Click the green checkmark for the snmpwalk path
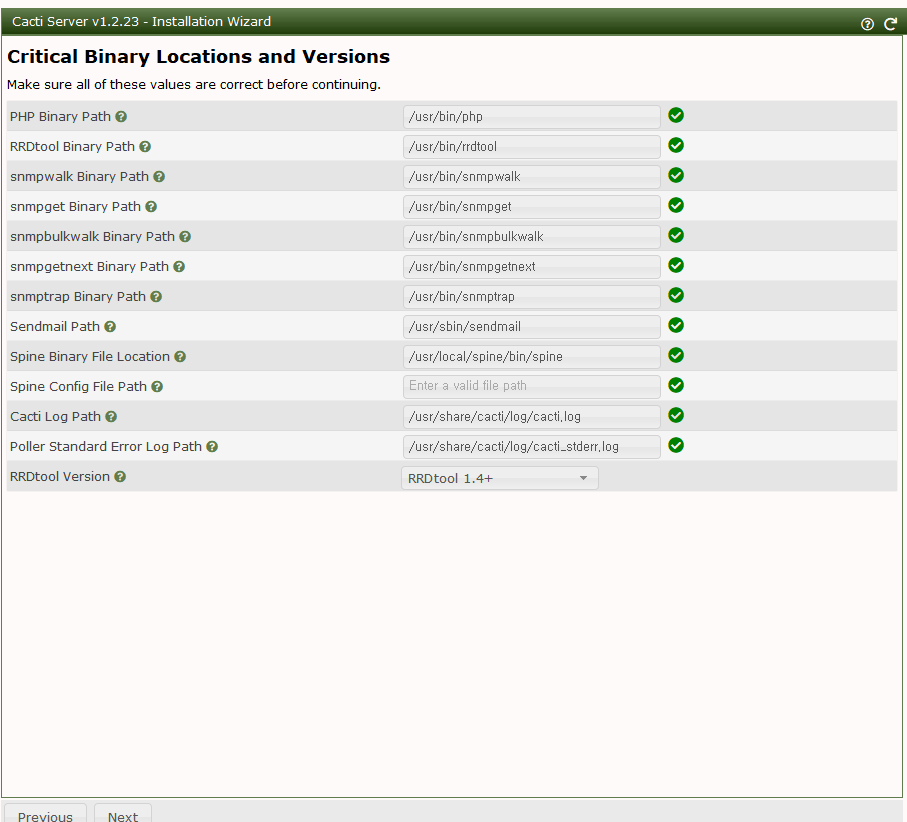Screen dimensions: 907x822 tap(676, 175)
